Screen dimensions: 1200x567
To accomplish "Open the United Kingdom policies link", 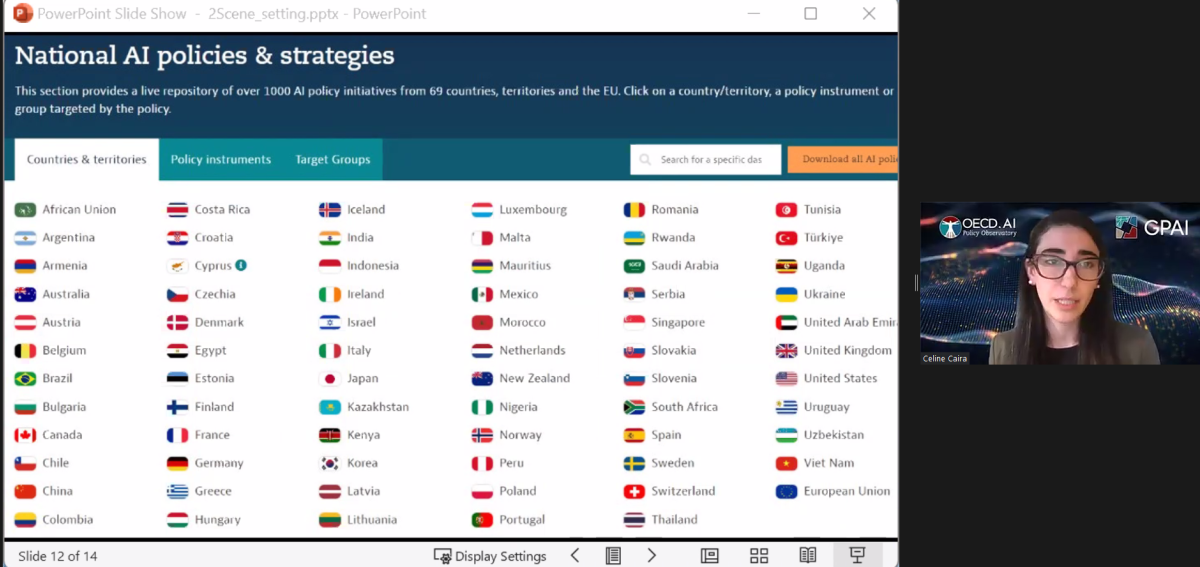I will point(847,351).
